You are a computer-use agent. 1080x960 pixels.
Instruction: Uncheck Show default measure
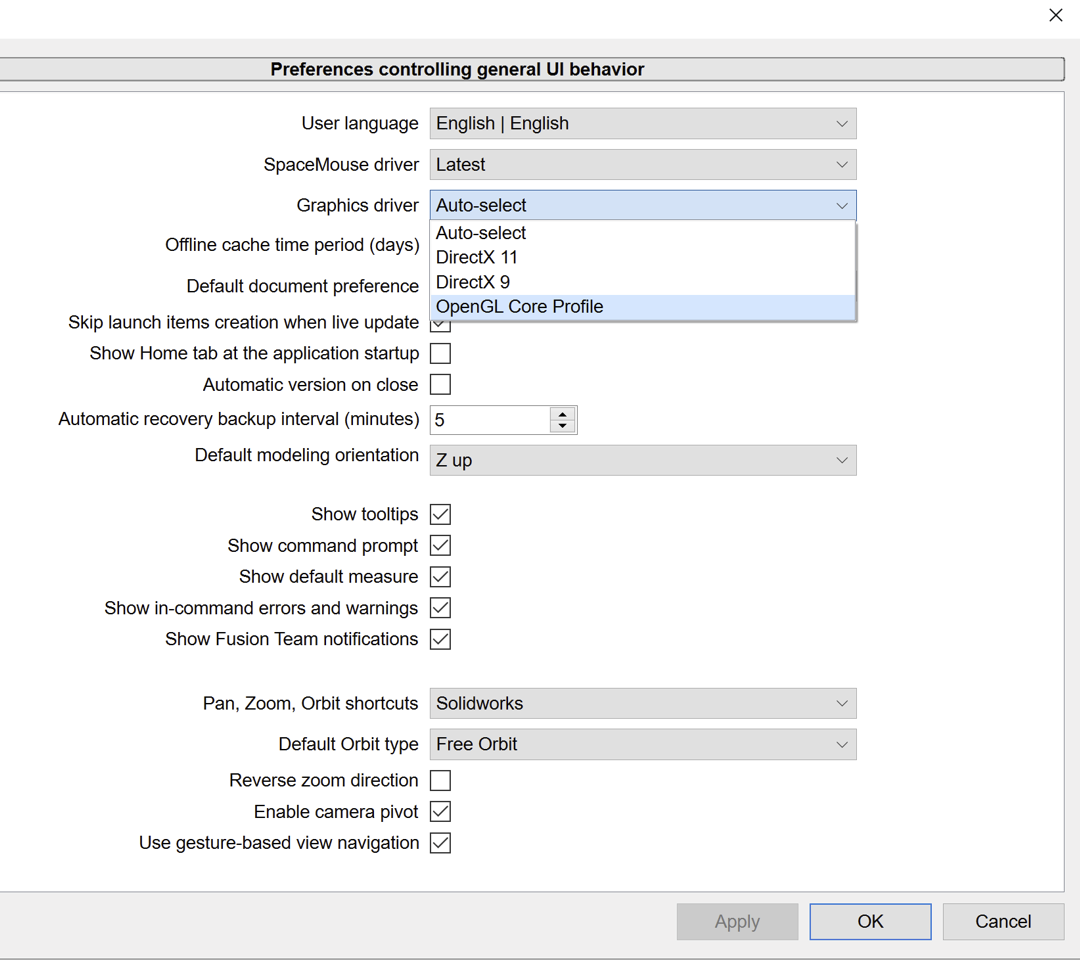440,576
